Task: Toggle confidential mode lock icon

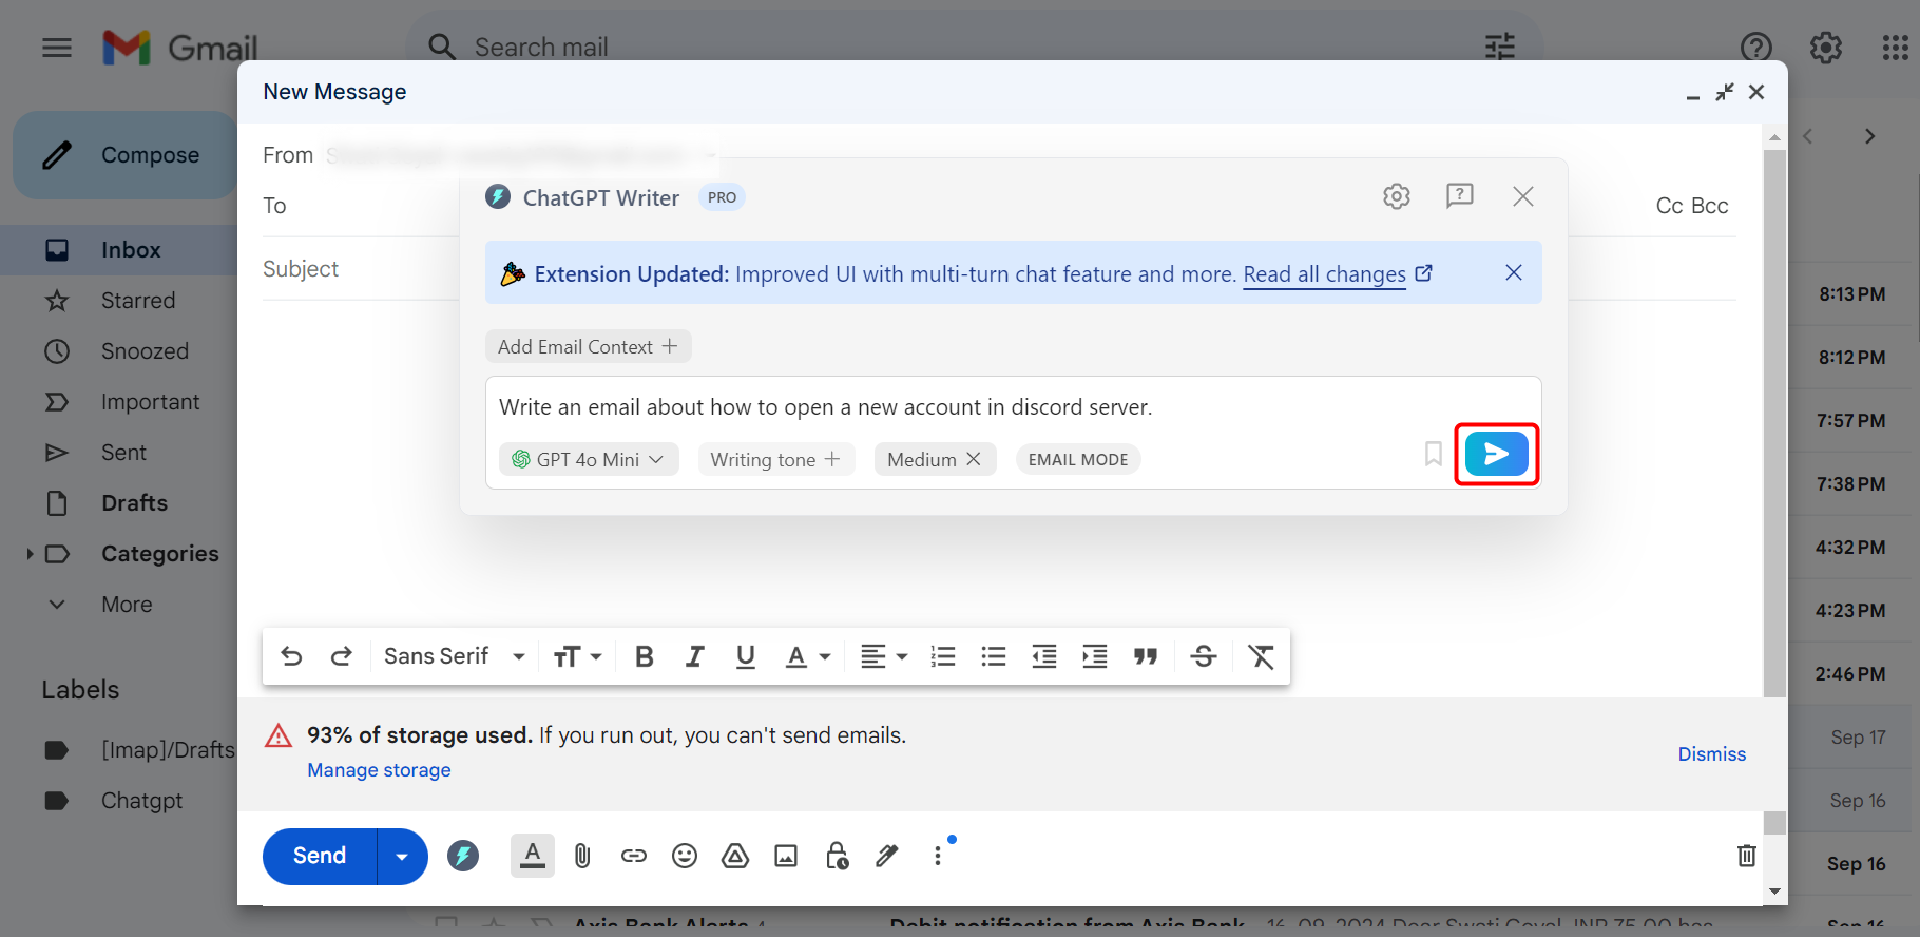Action: (837, 855)
